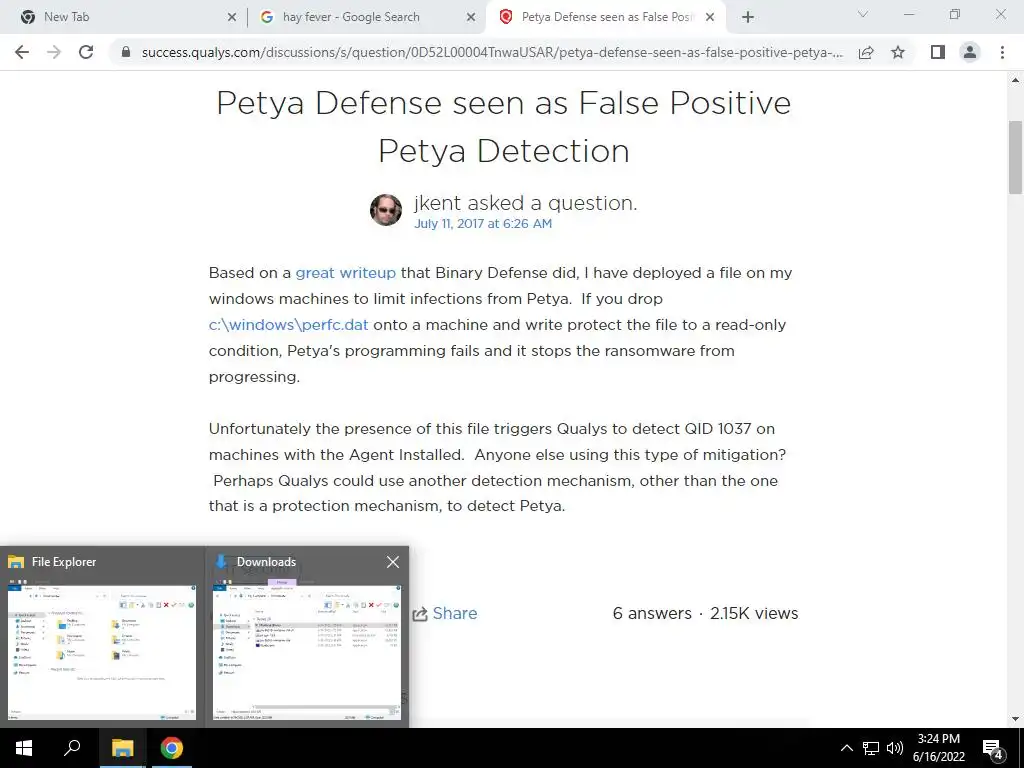Click the page scrollbar up arrow
1024x768 pixels.
coord(1015,80)
